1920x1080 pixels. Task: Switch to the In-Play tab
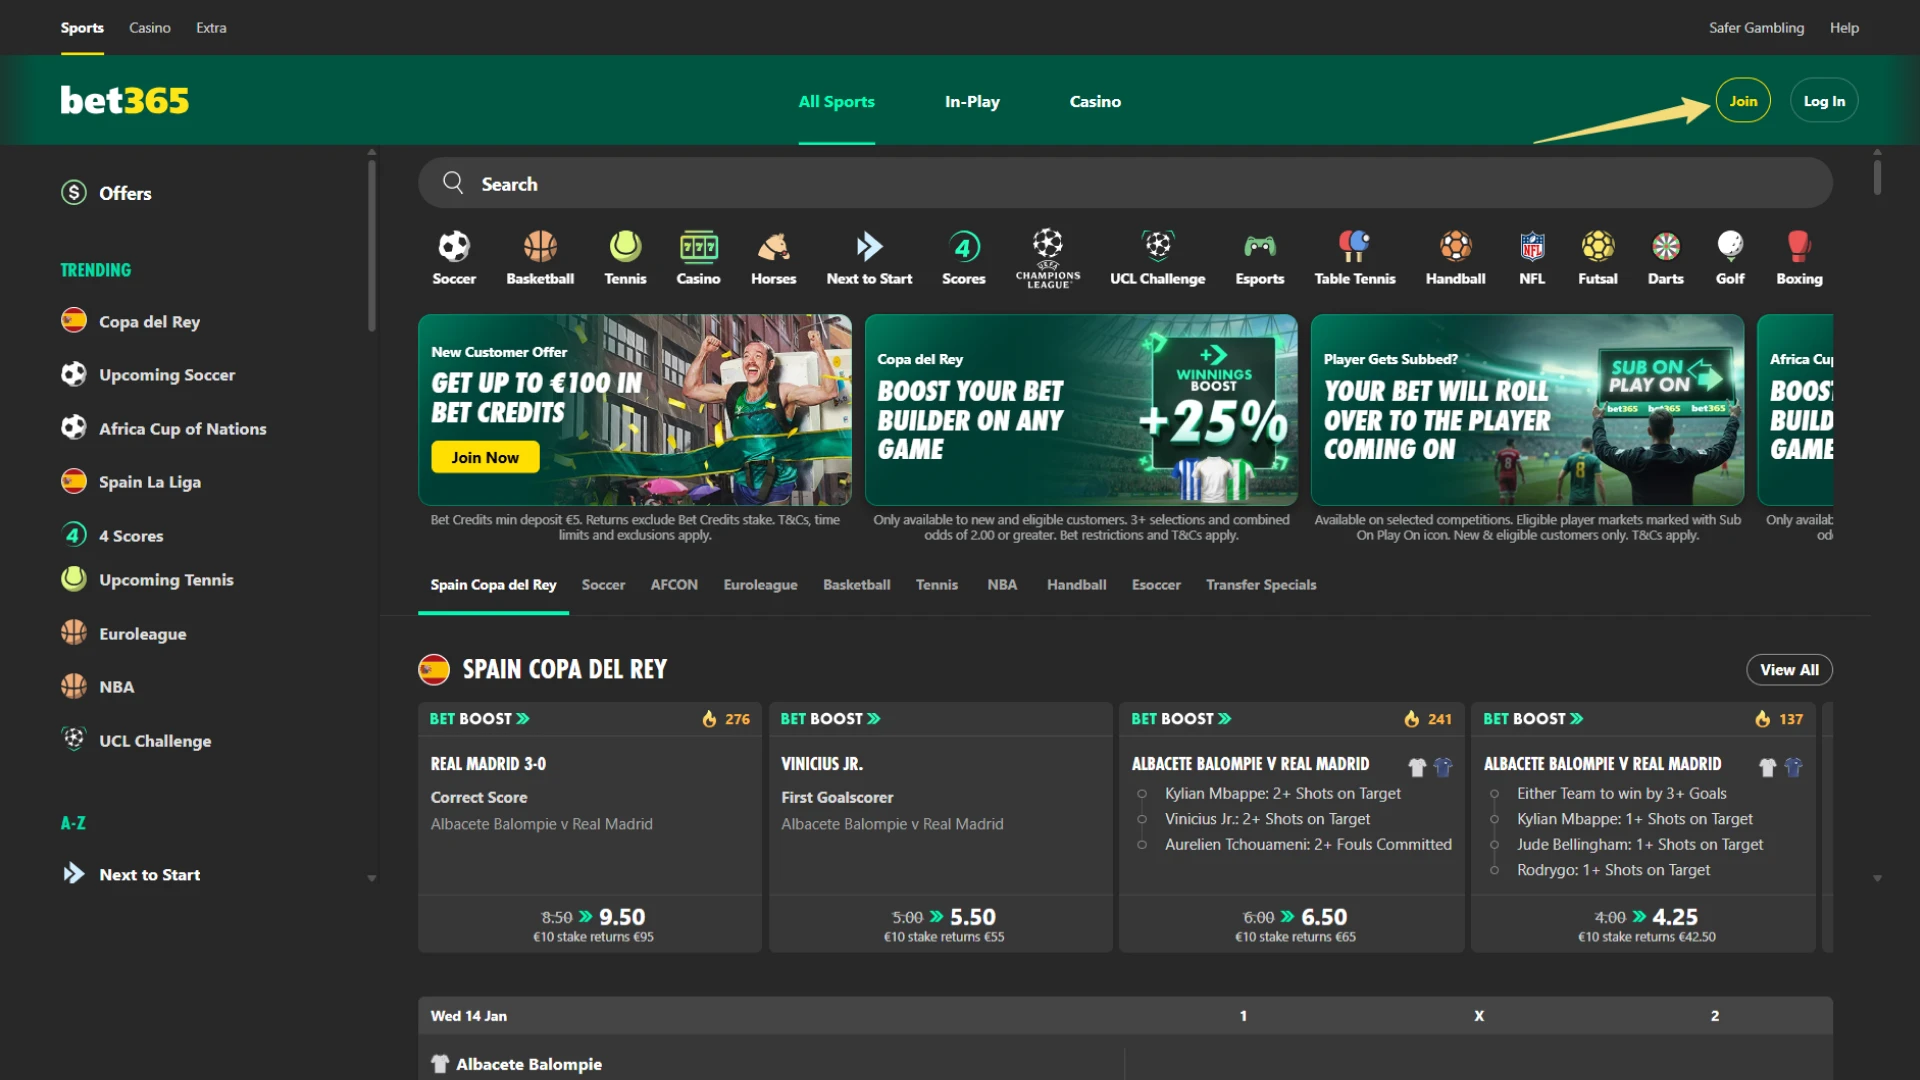[x=971, y=101]
